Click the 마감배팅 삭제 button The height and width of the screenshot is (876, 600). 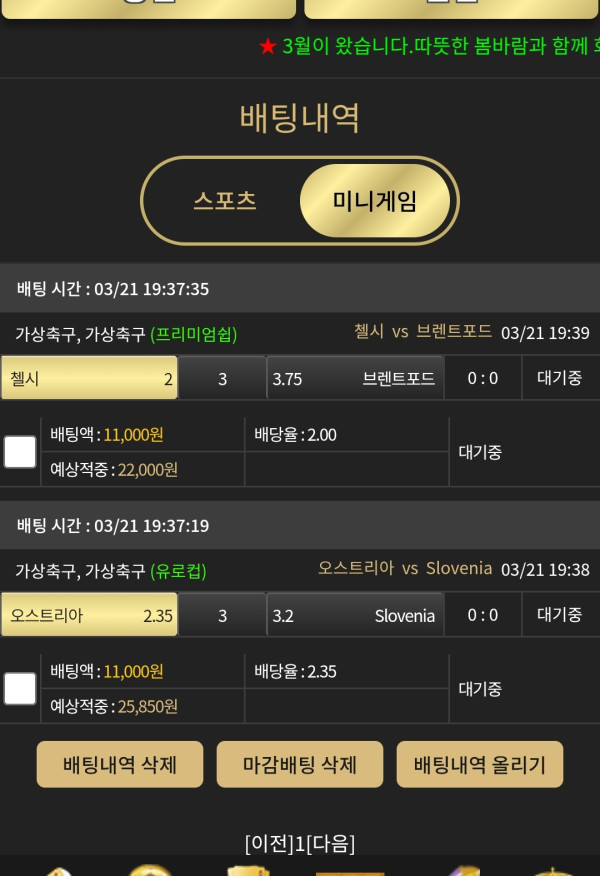click(300, 764)
